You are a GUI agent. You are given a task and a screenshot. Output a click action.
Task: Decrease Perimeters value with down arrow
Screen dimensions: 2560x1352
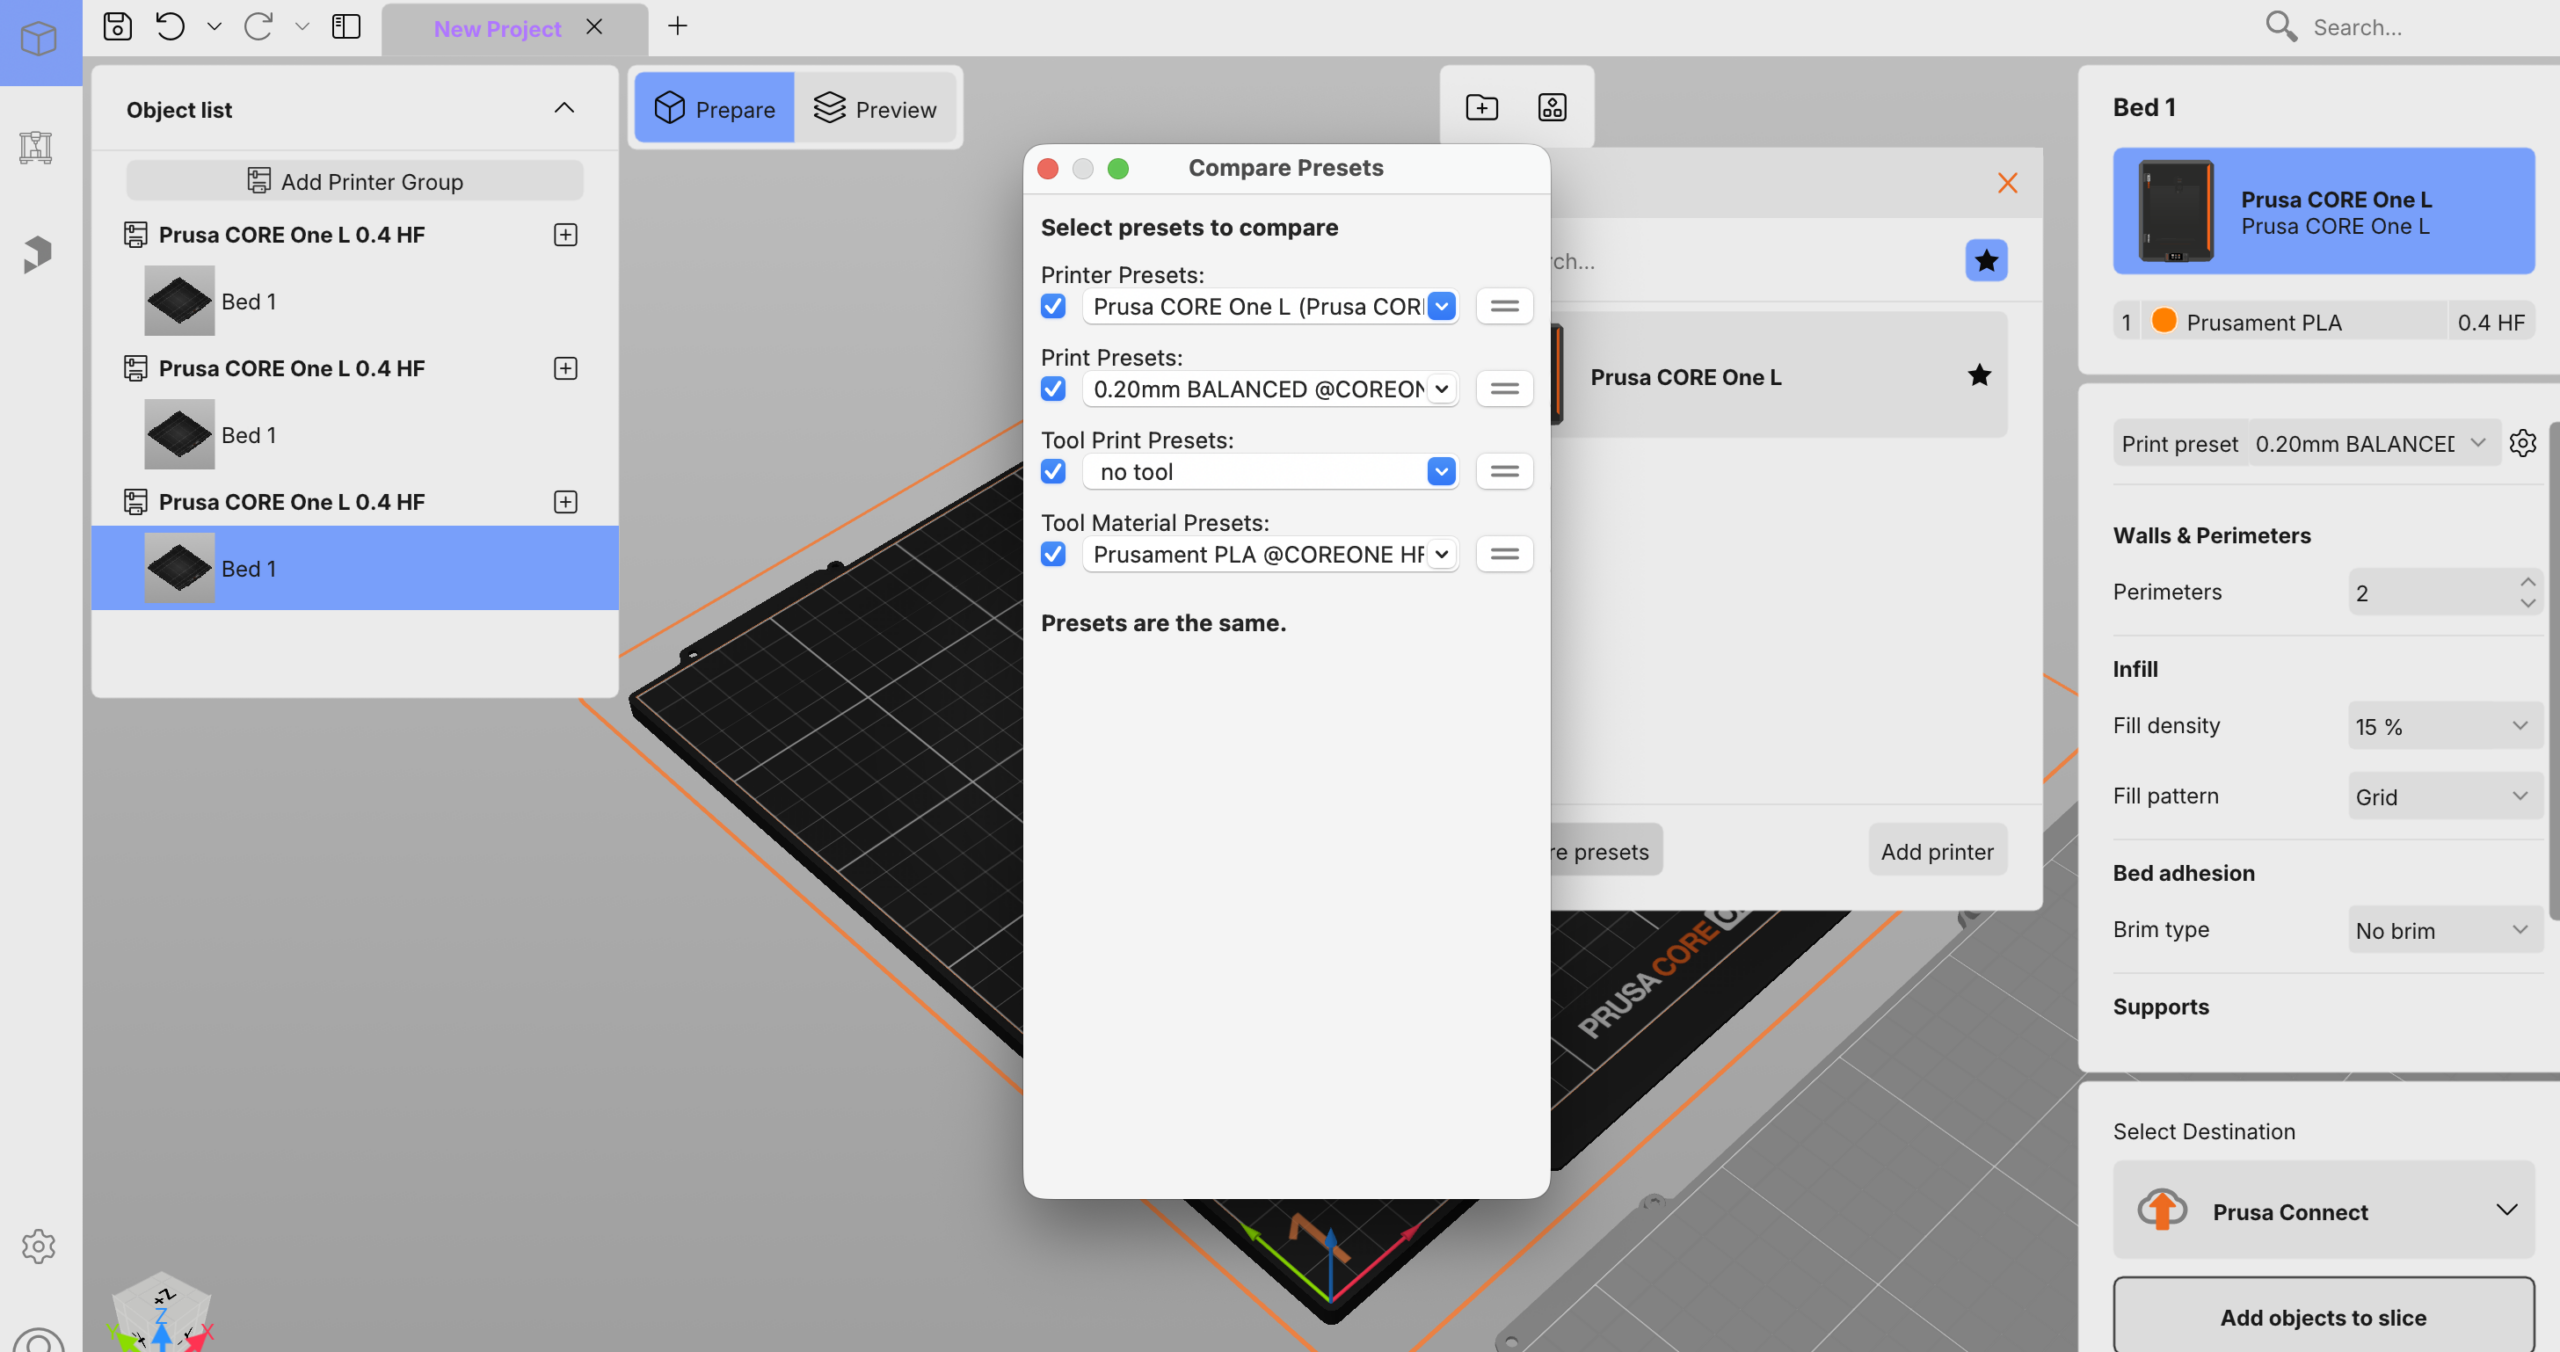pos(2528,603)
